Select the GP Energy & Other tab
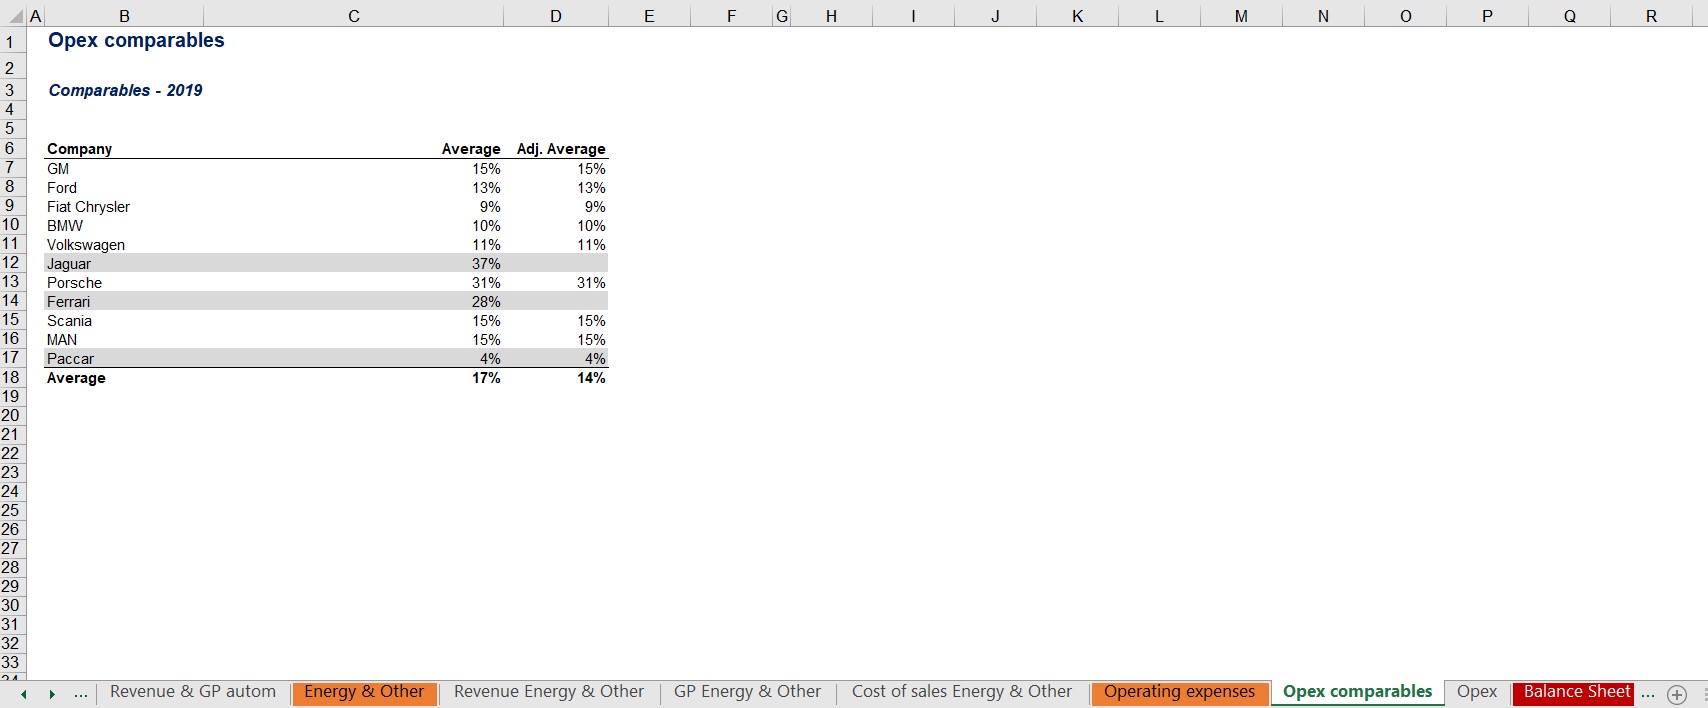Screen dimensions: 1708x708 coord(747,692)
